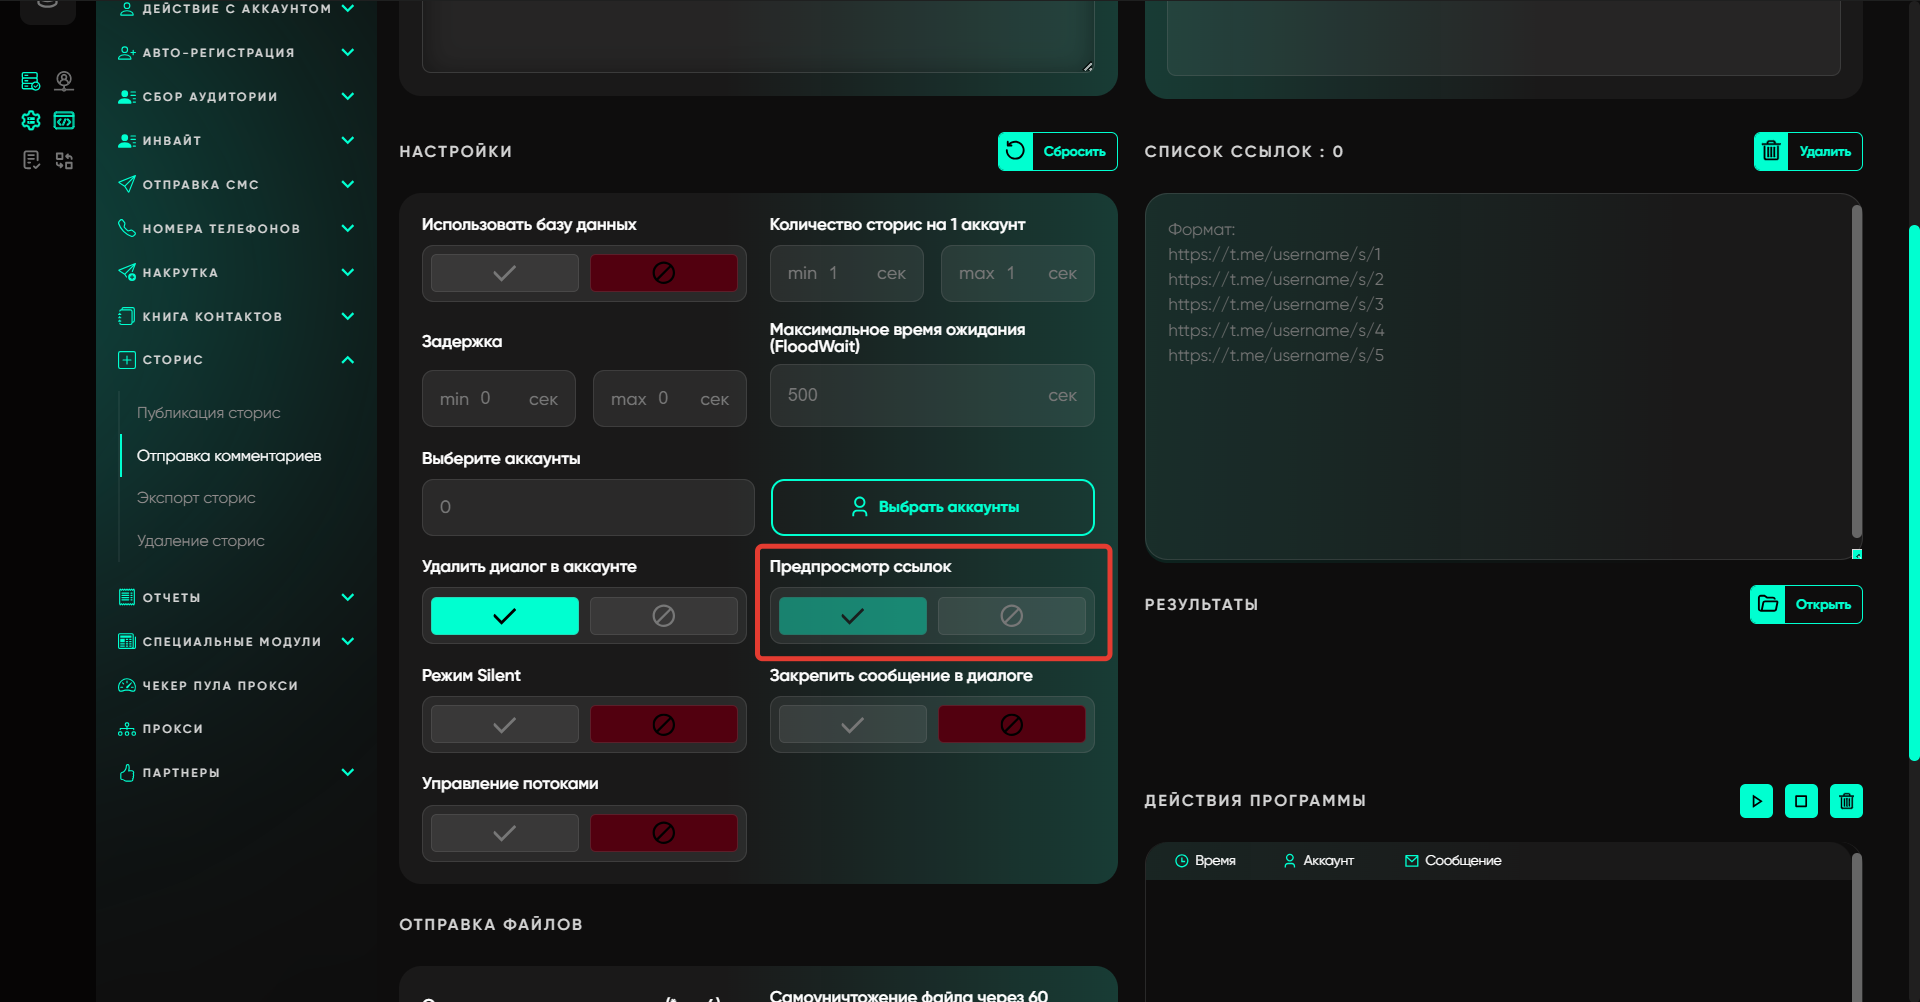The height and width of the screenshot is (1002, 1920).
Task: Click trash icon beside program actions
Action: (x=1846, y=801)
